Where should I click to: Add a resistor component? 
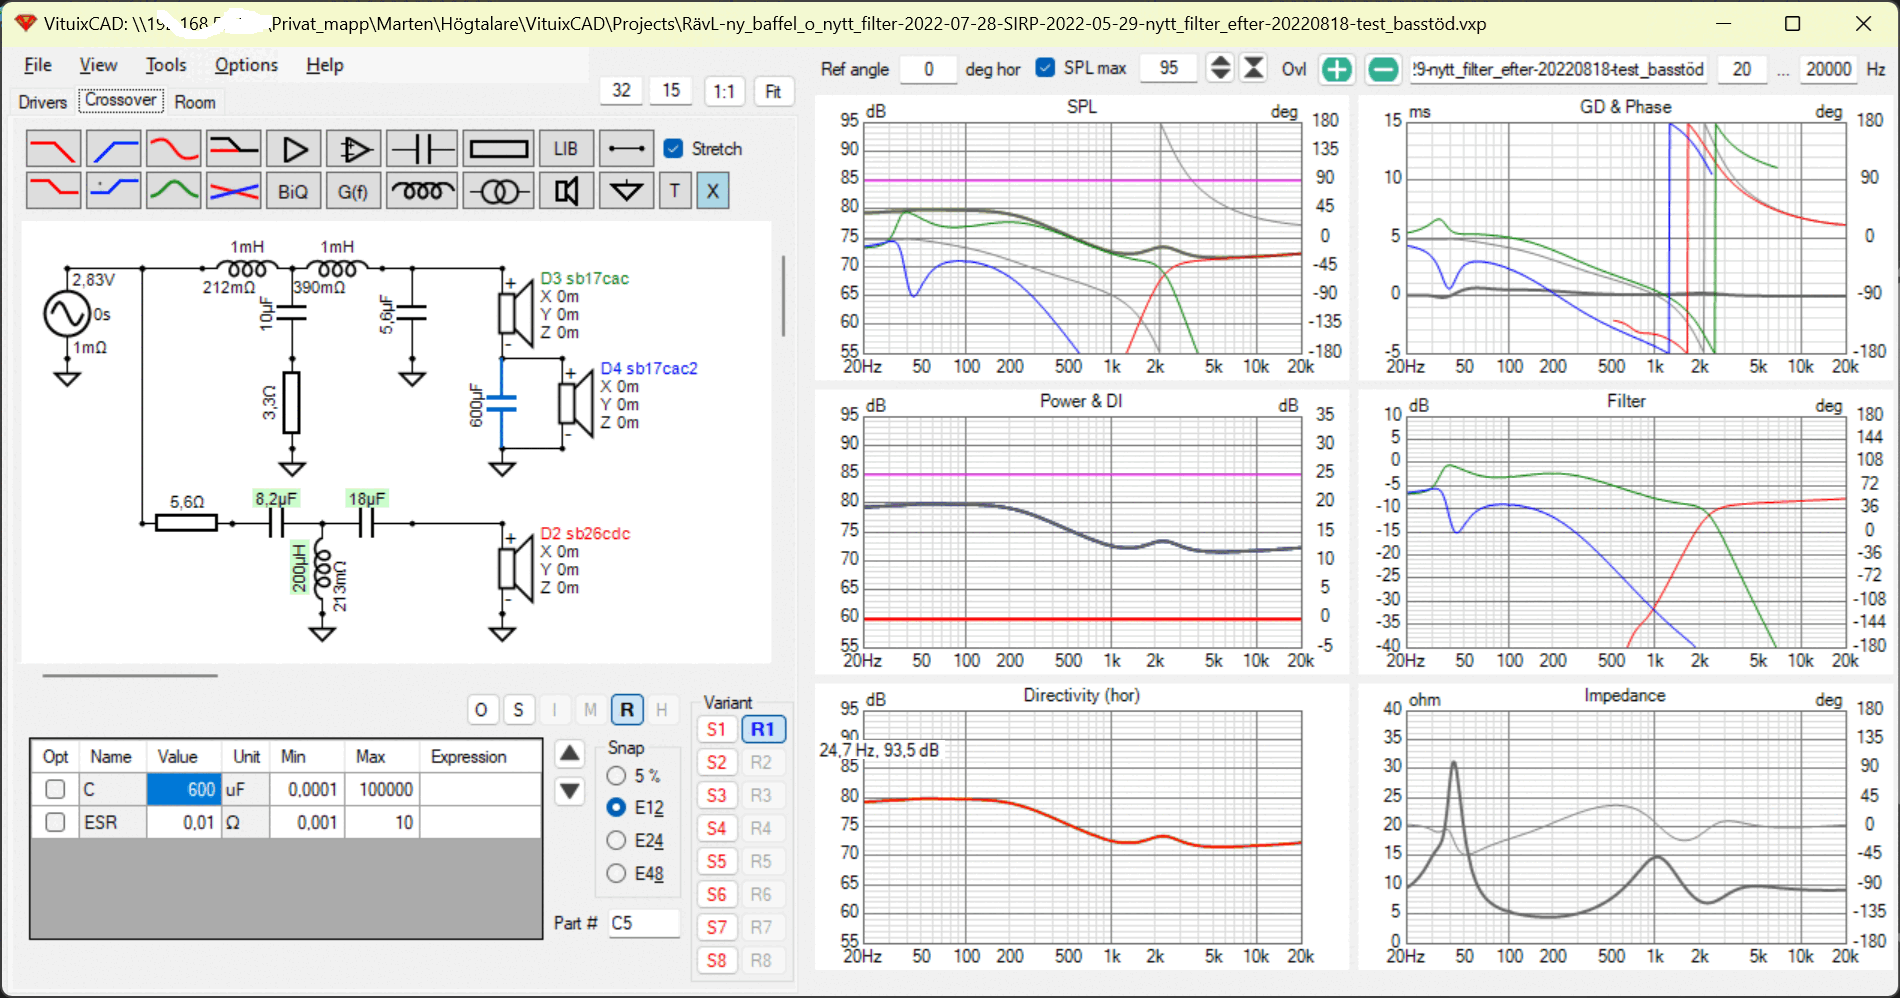tap(499, 149)
